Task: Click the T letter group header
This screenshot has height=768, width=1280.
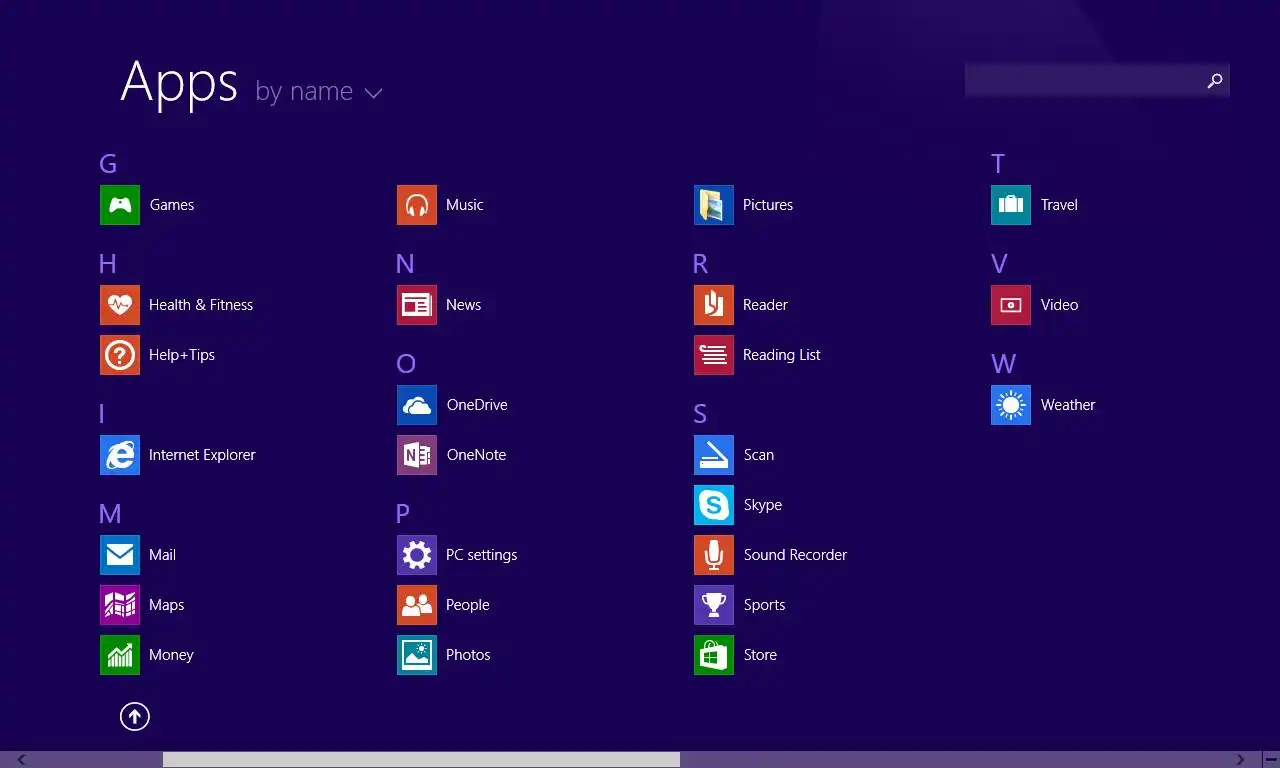Action: [x=998, y=164]
